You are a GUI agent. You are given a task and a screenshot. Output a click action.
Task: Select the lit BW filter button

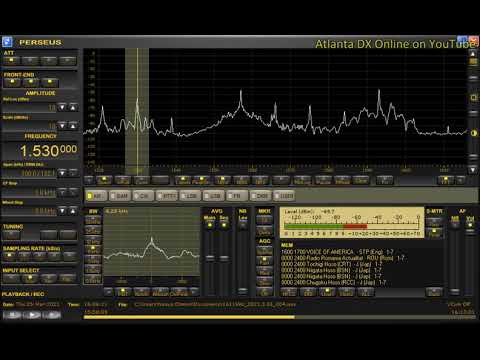coord(93,249)
